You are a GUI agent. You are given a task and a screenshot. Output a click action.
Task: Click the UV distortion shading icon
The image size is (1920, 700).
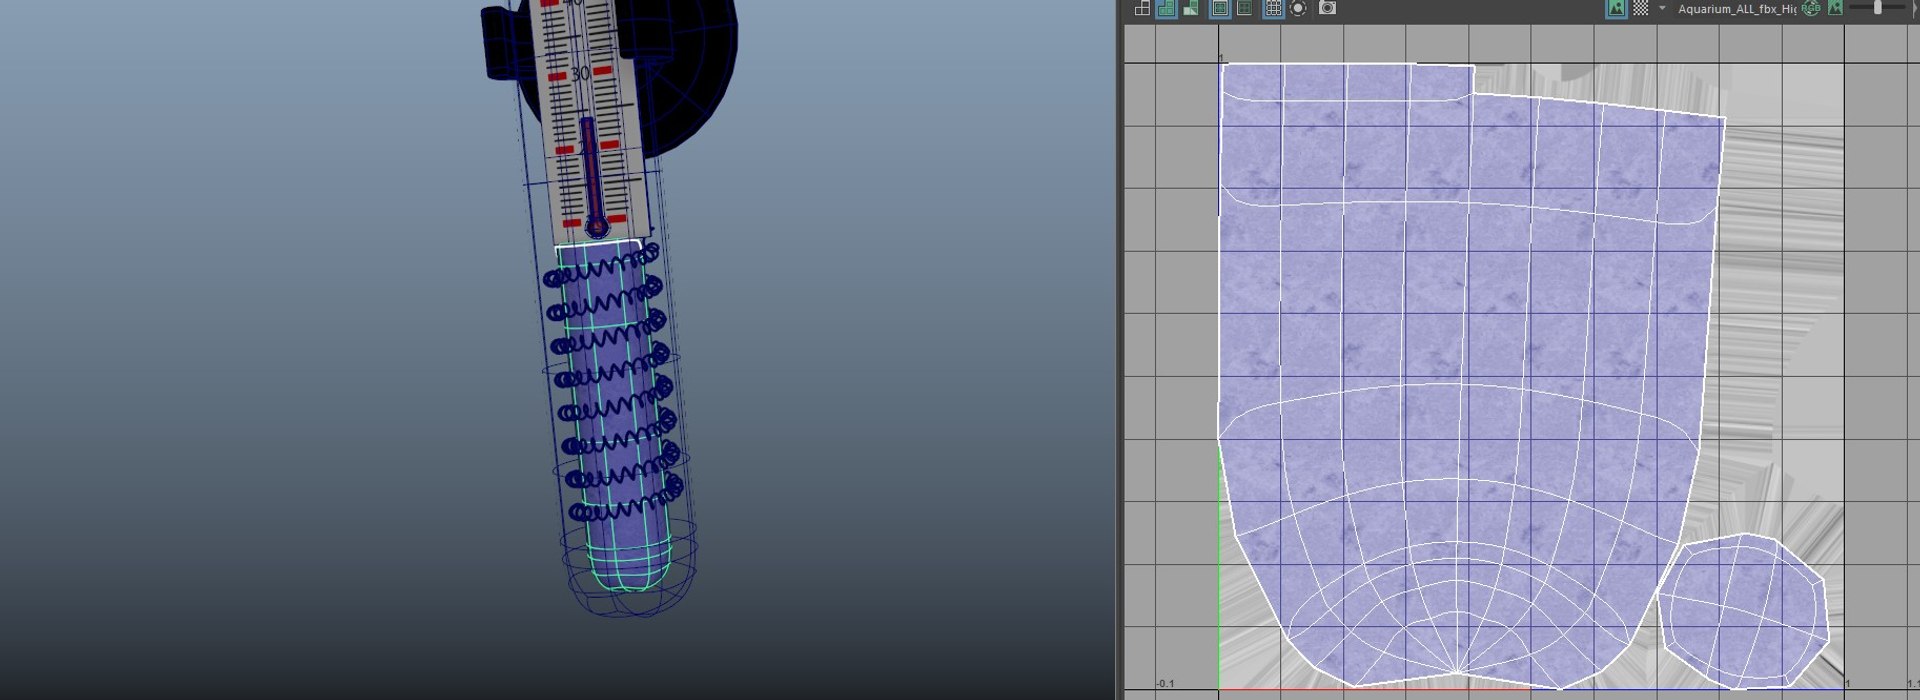coord(1191,8)
